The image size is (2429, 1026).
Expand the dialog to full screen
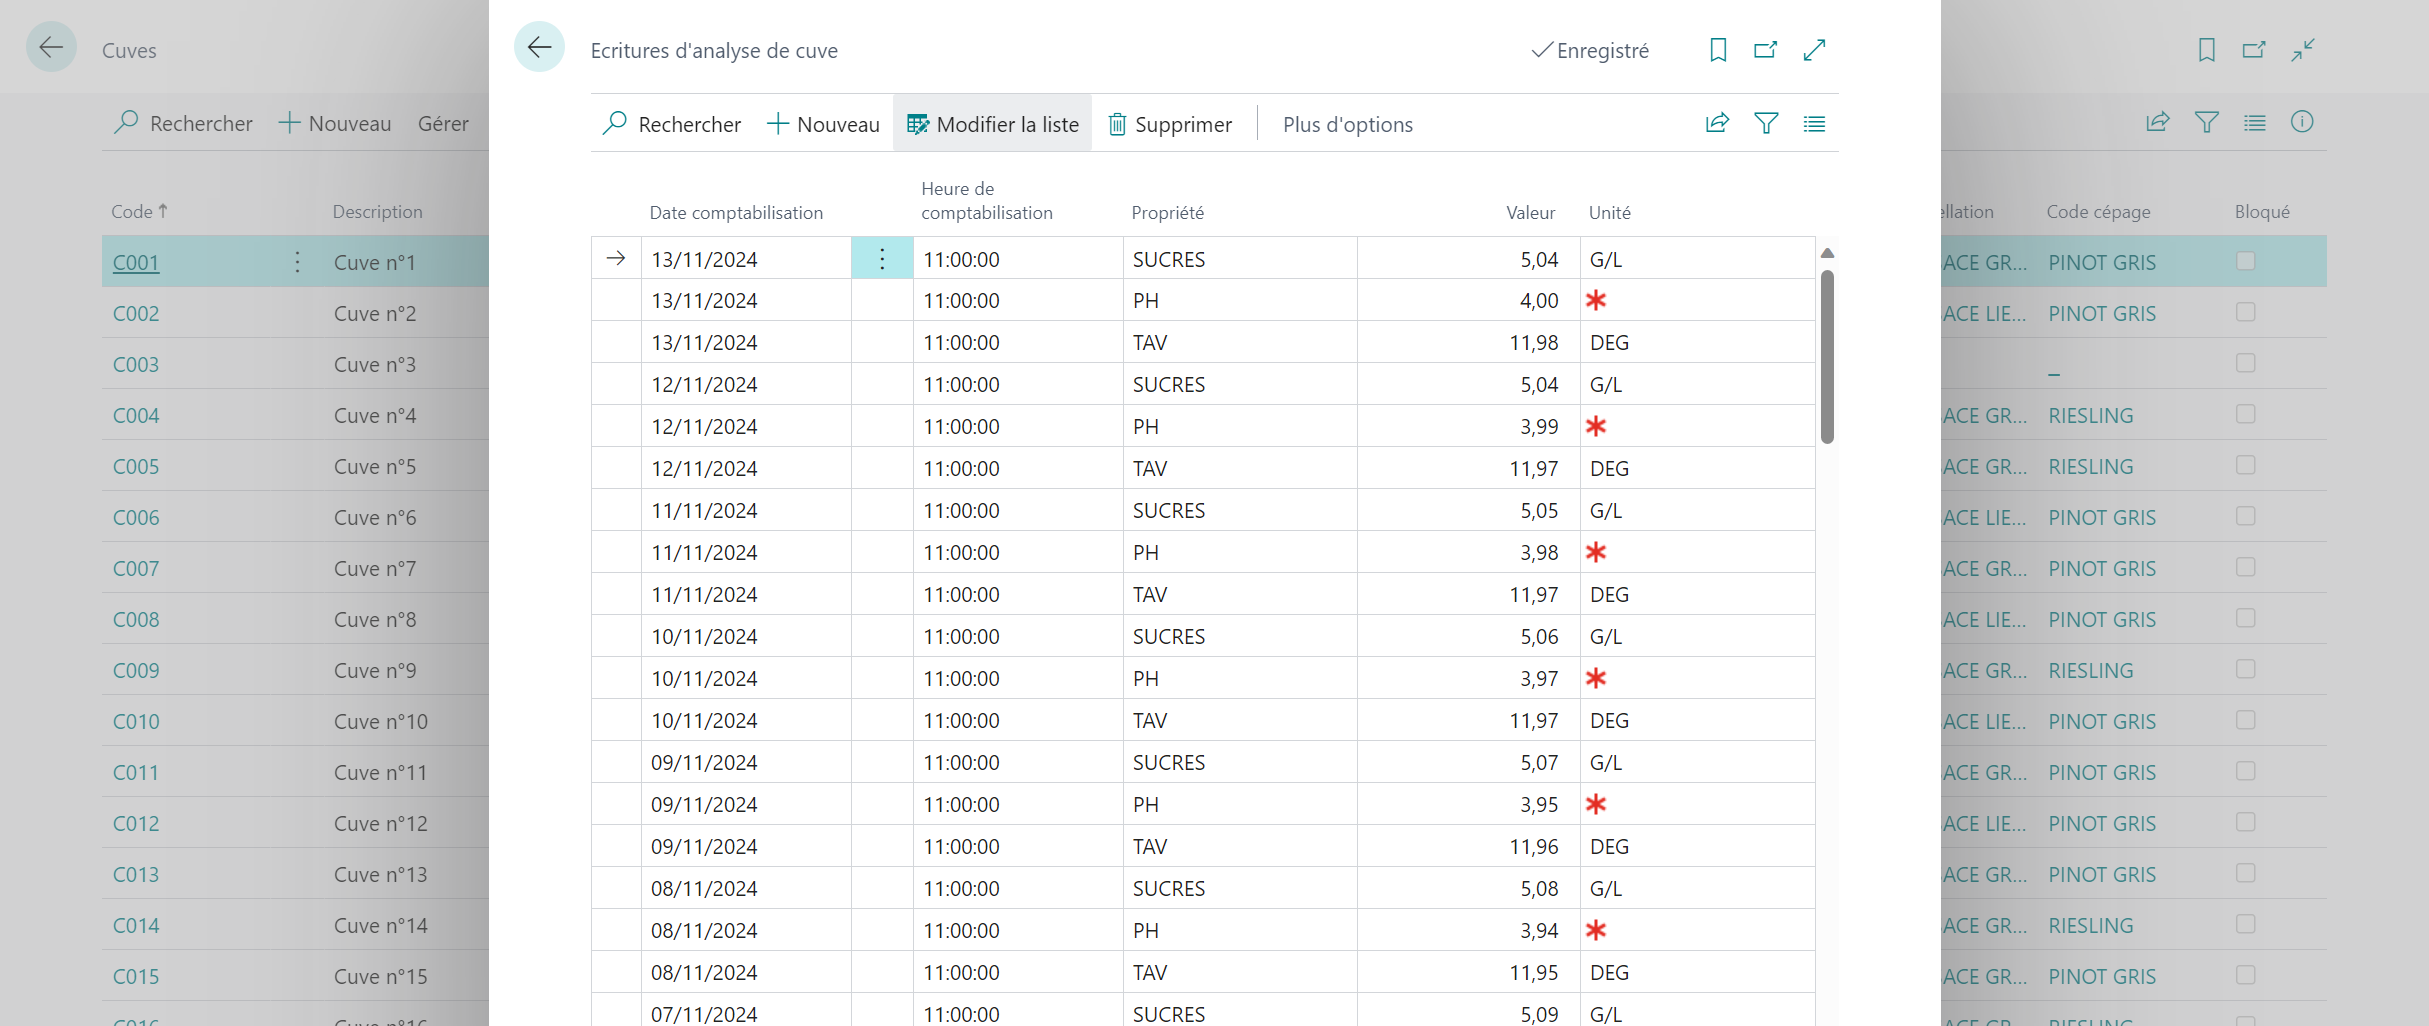click(x=1815, y=50)
